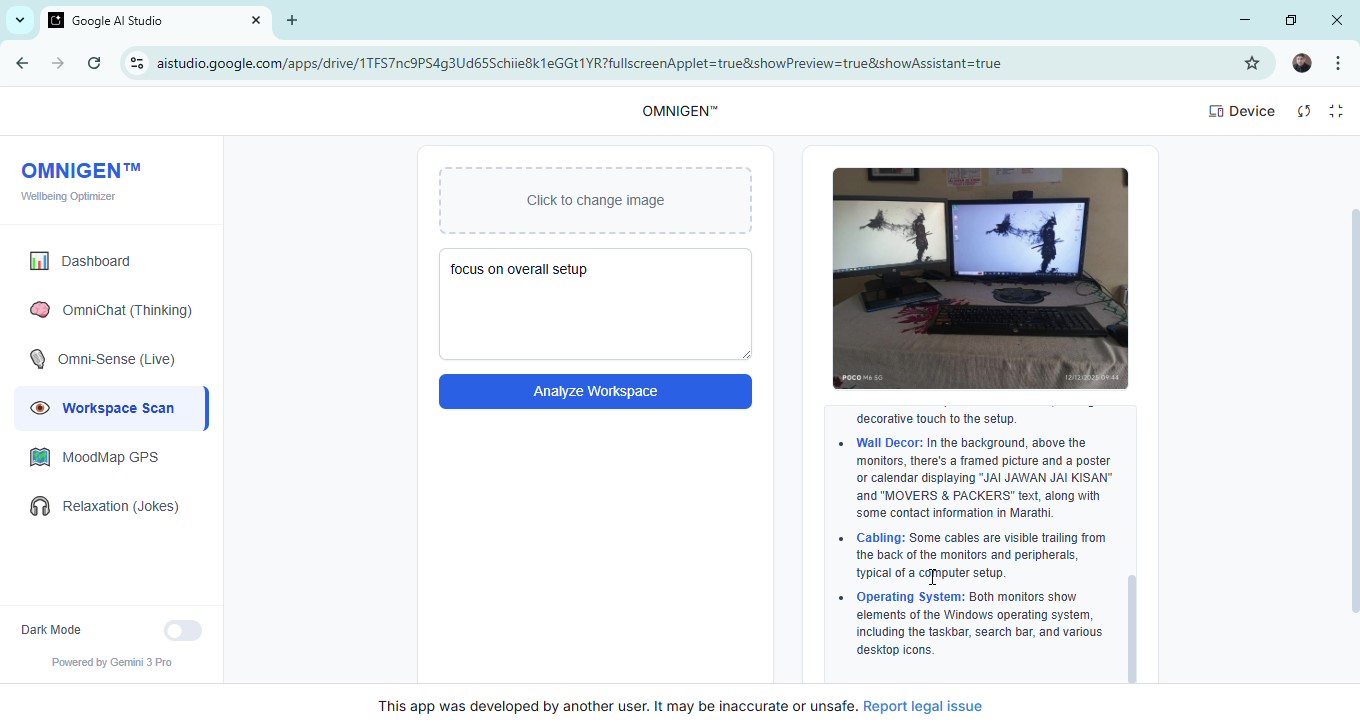
Task: Open the Dashboard menu item
Action: pyautogui.click(x=111, y=262)
